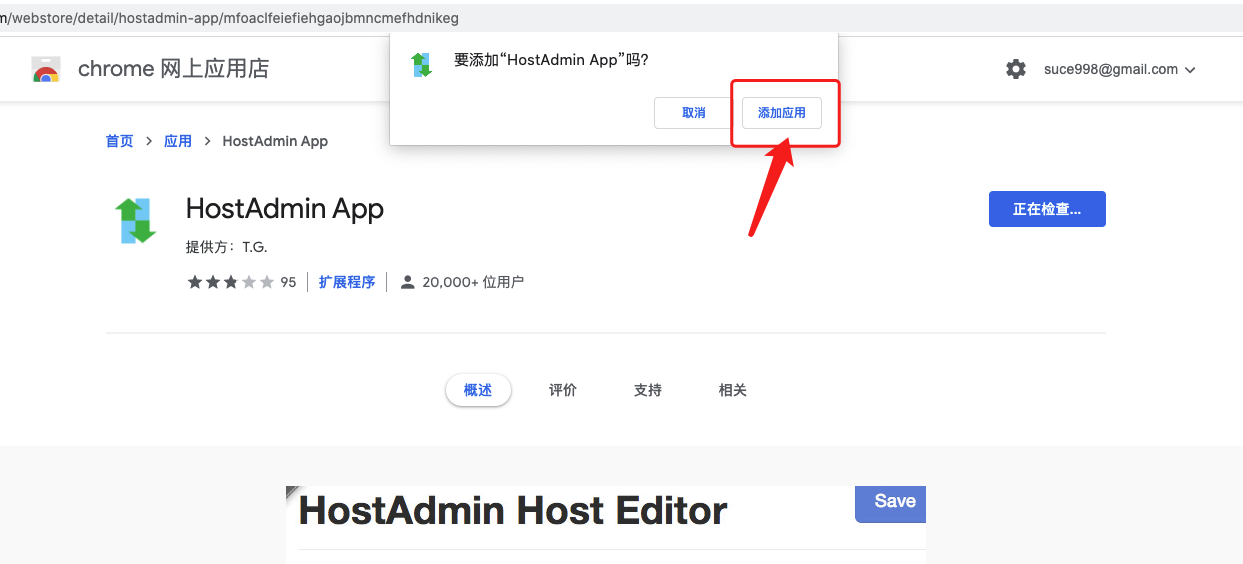
Task: Click the HostAdmin icon in the add-app dialog
Action: click(x=422, y=65)
